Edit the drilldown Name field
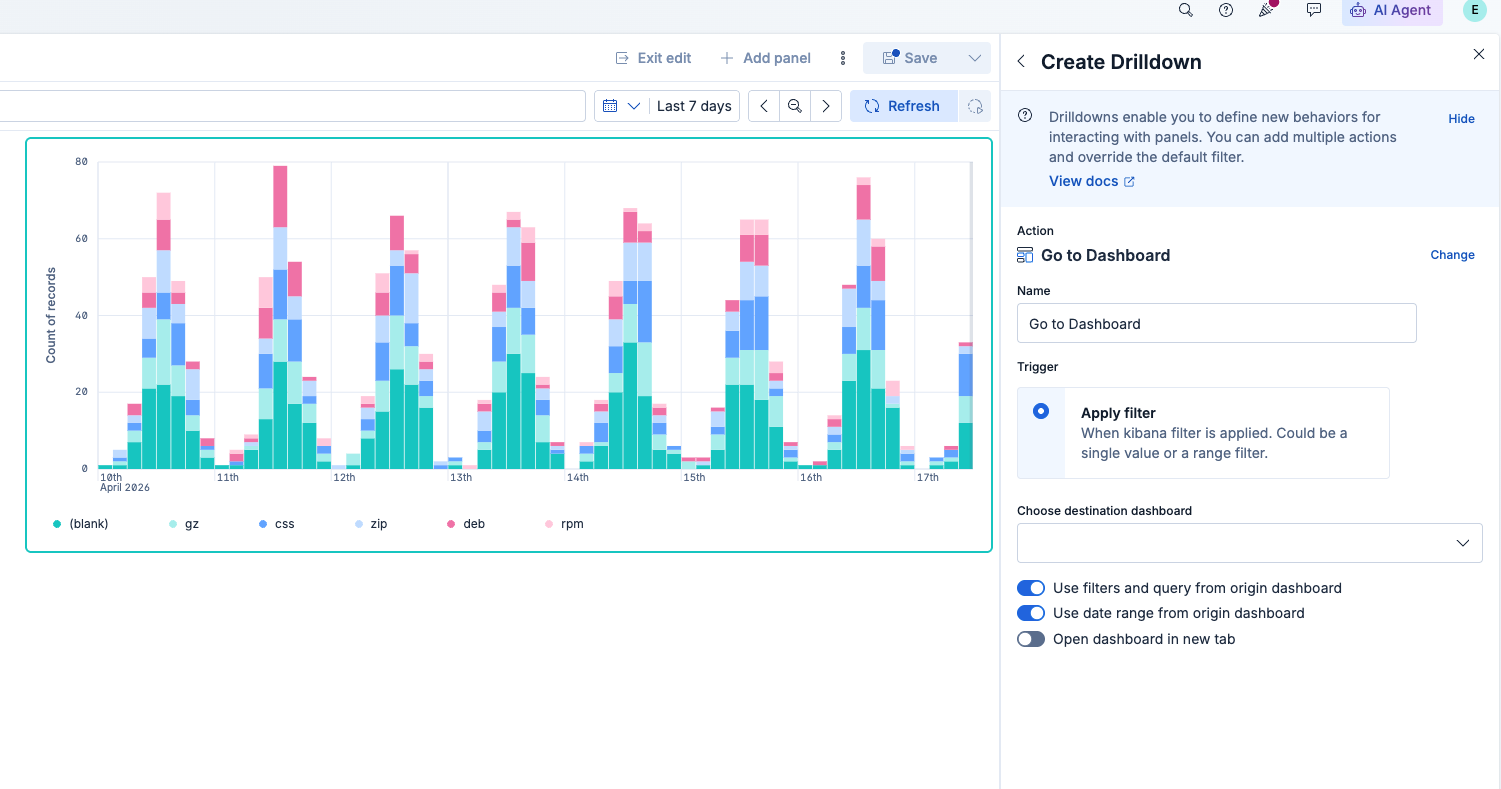Screen dimensions: 1501x789 coord(1217,323)
